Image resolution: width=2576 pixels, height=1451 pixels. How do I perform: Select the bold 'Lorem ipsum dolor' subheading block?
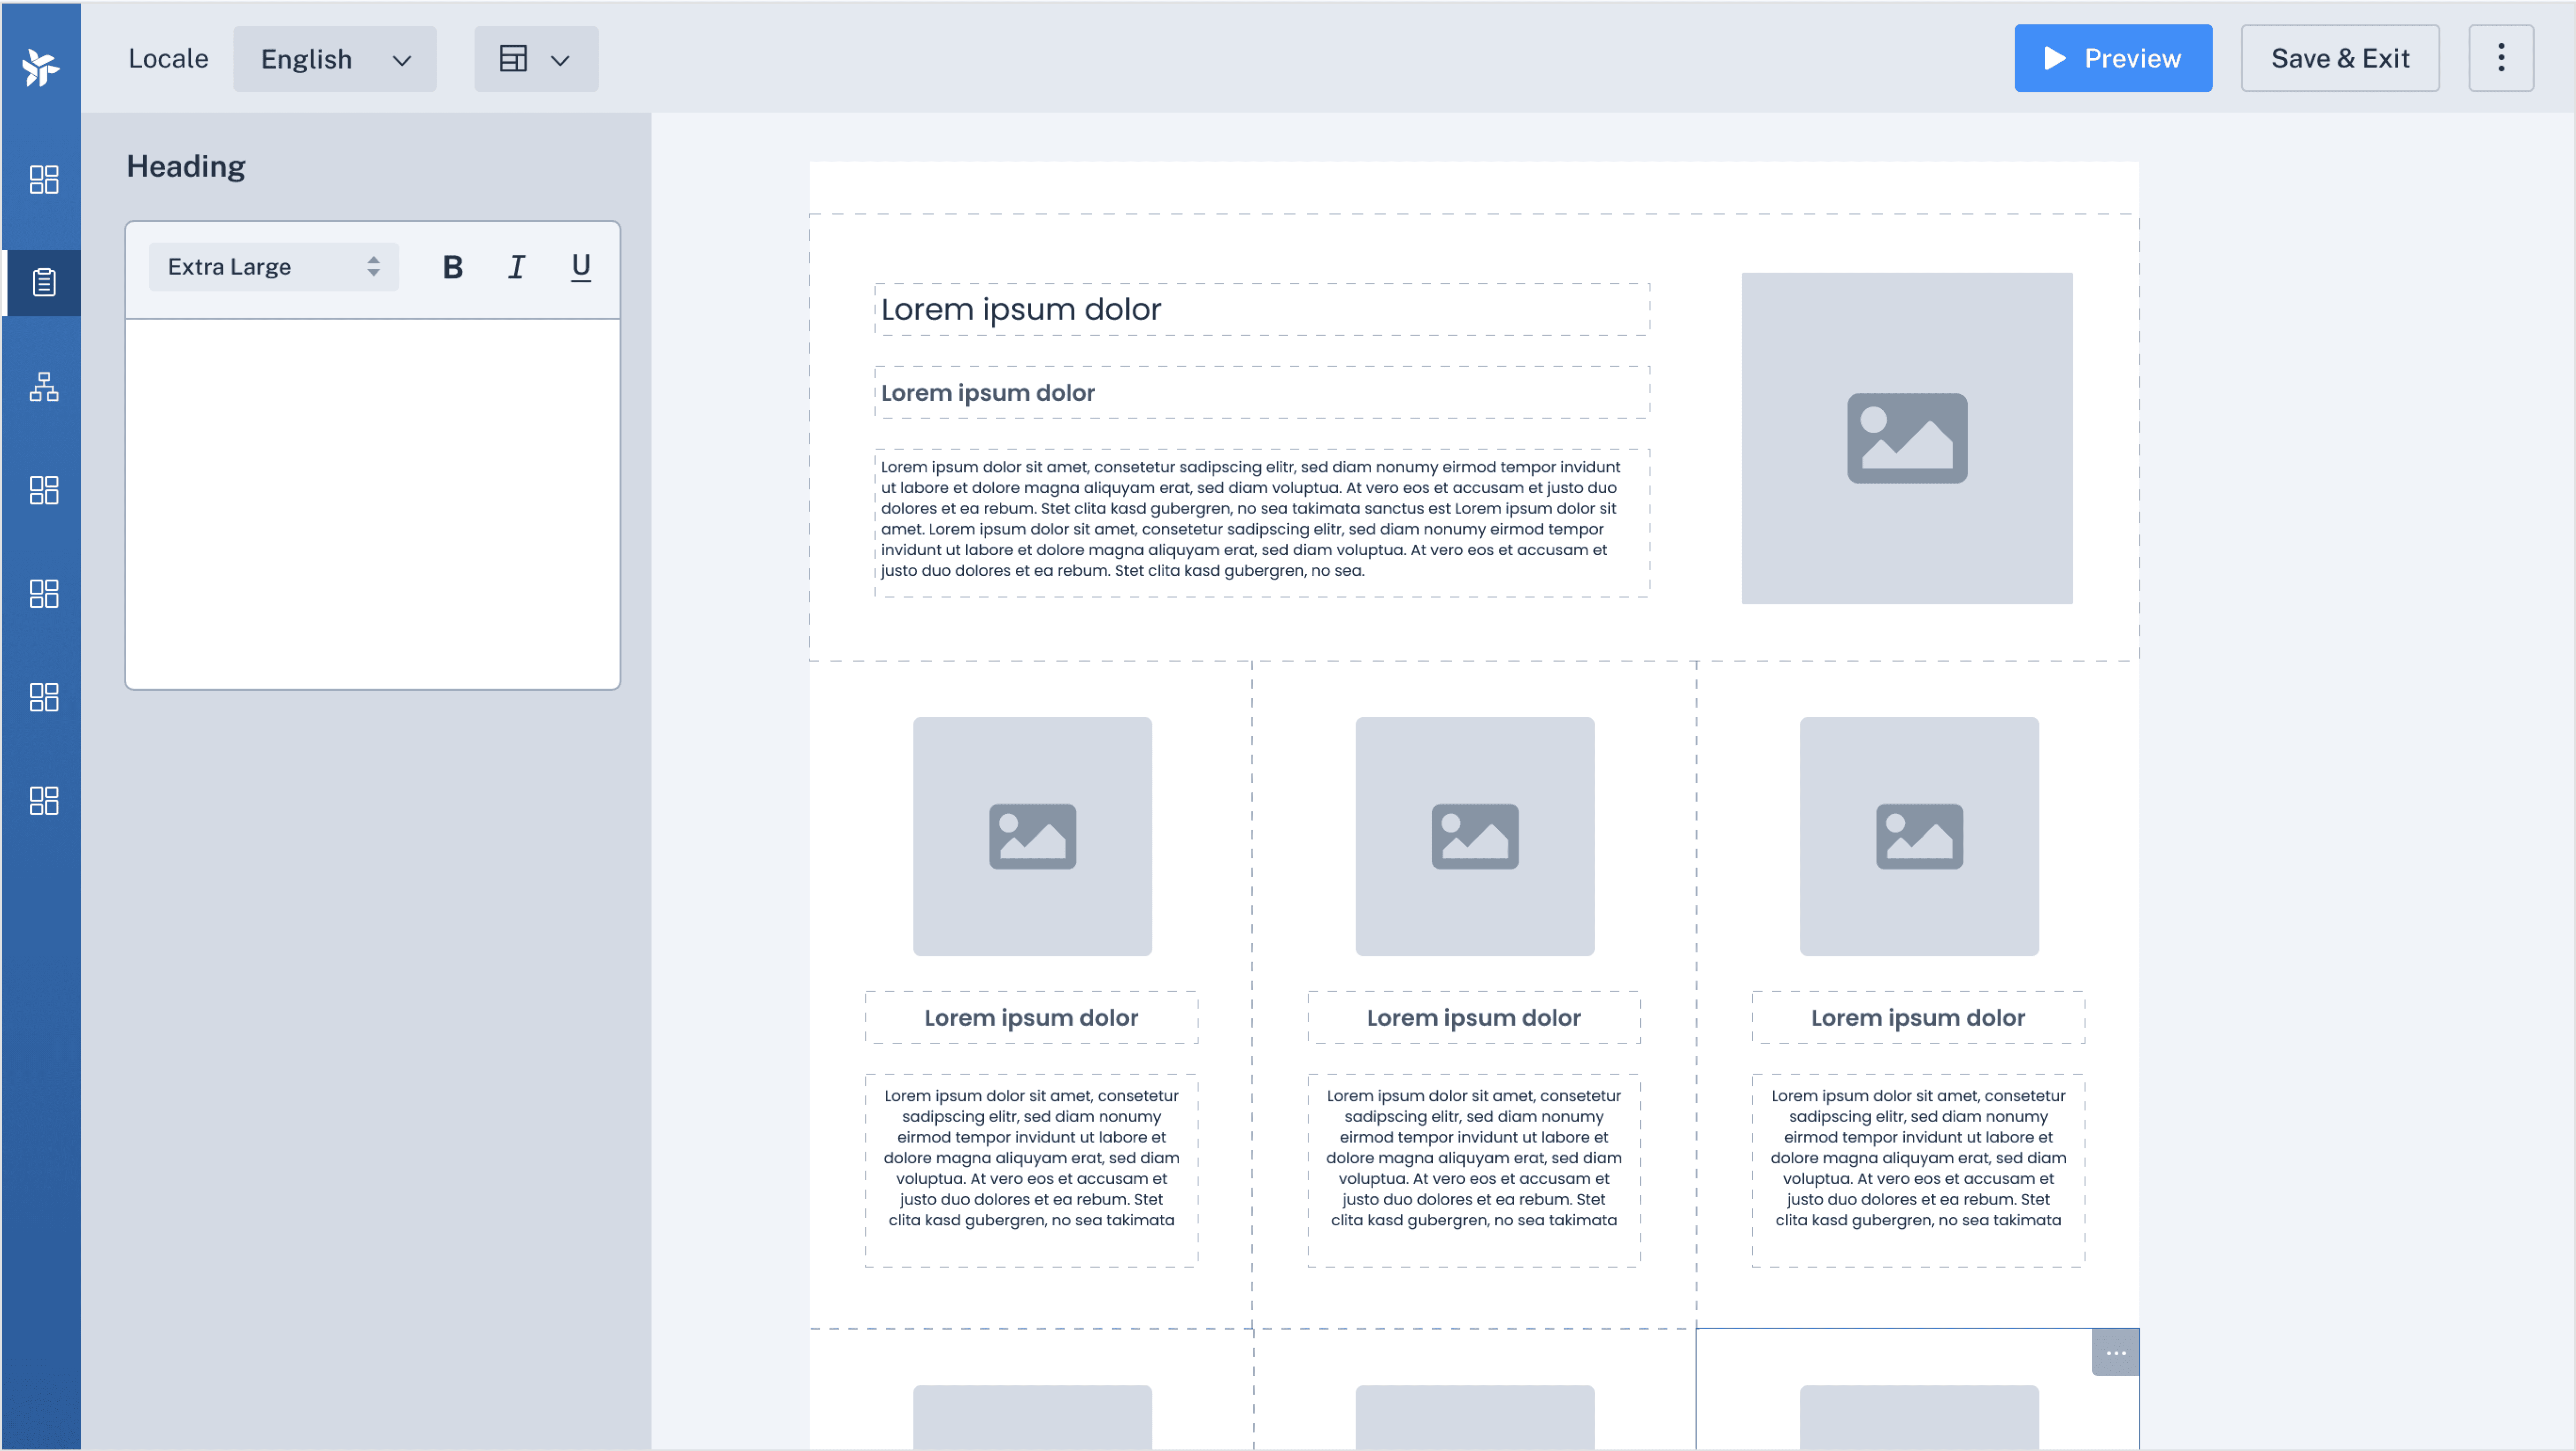point(1261,392)
